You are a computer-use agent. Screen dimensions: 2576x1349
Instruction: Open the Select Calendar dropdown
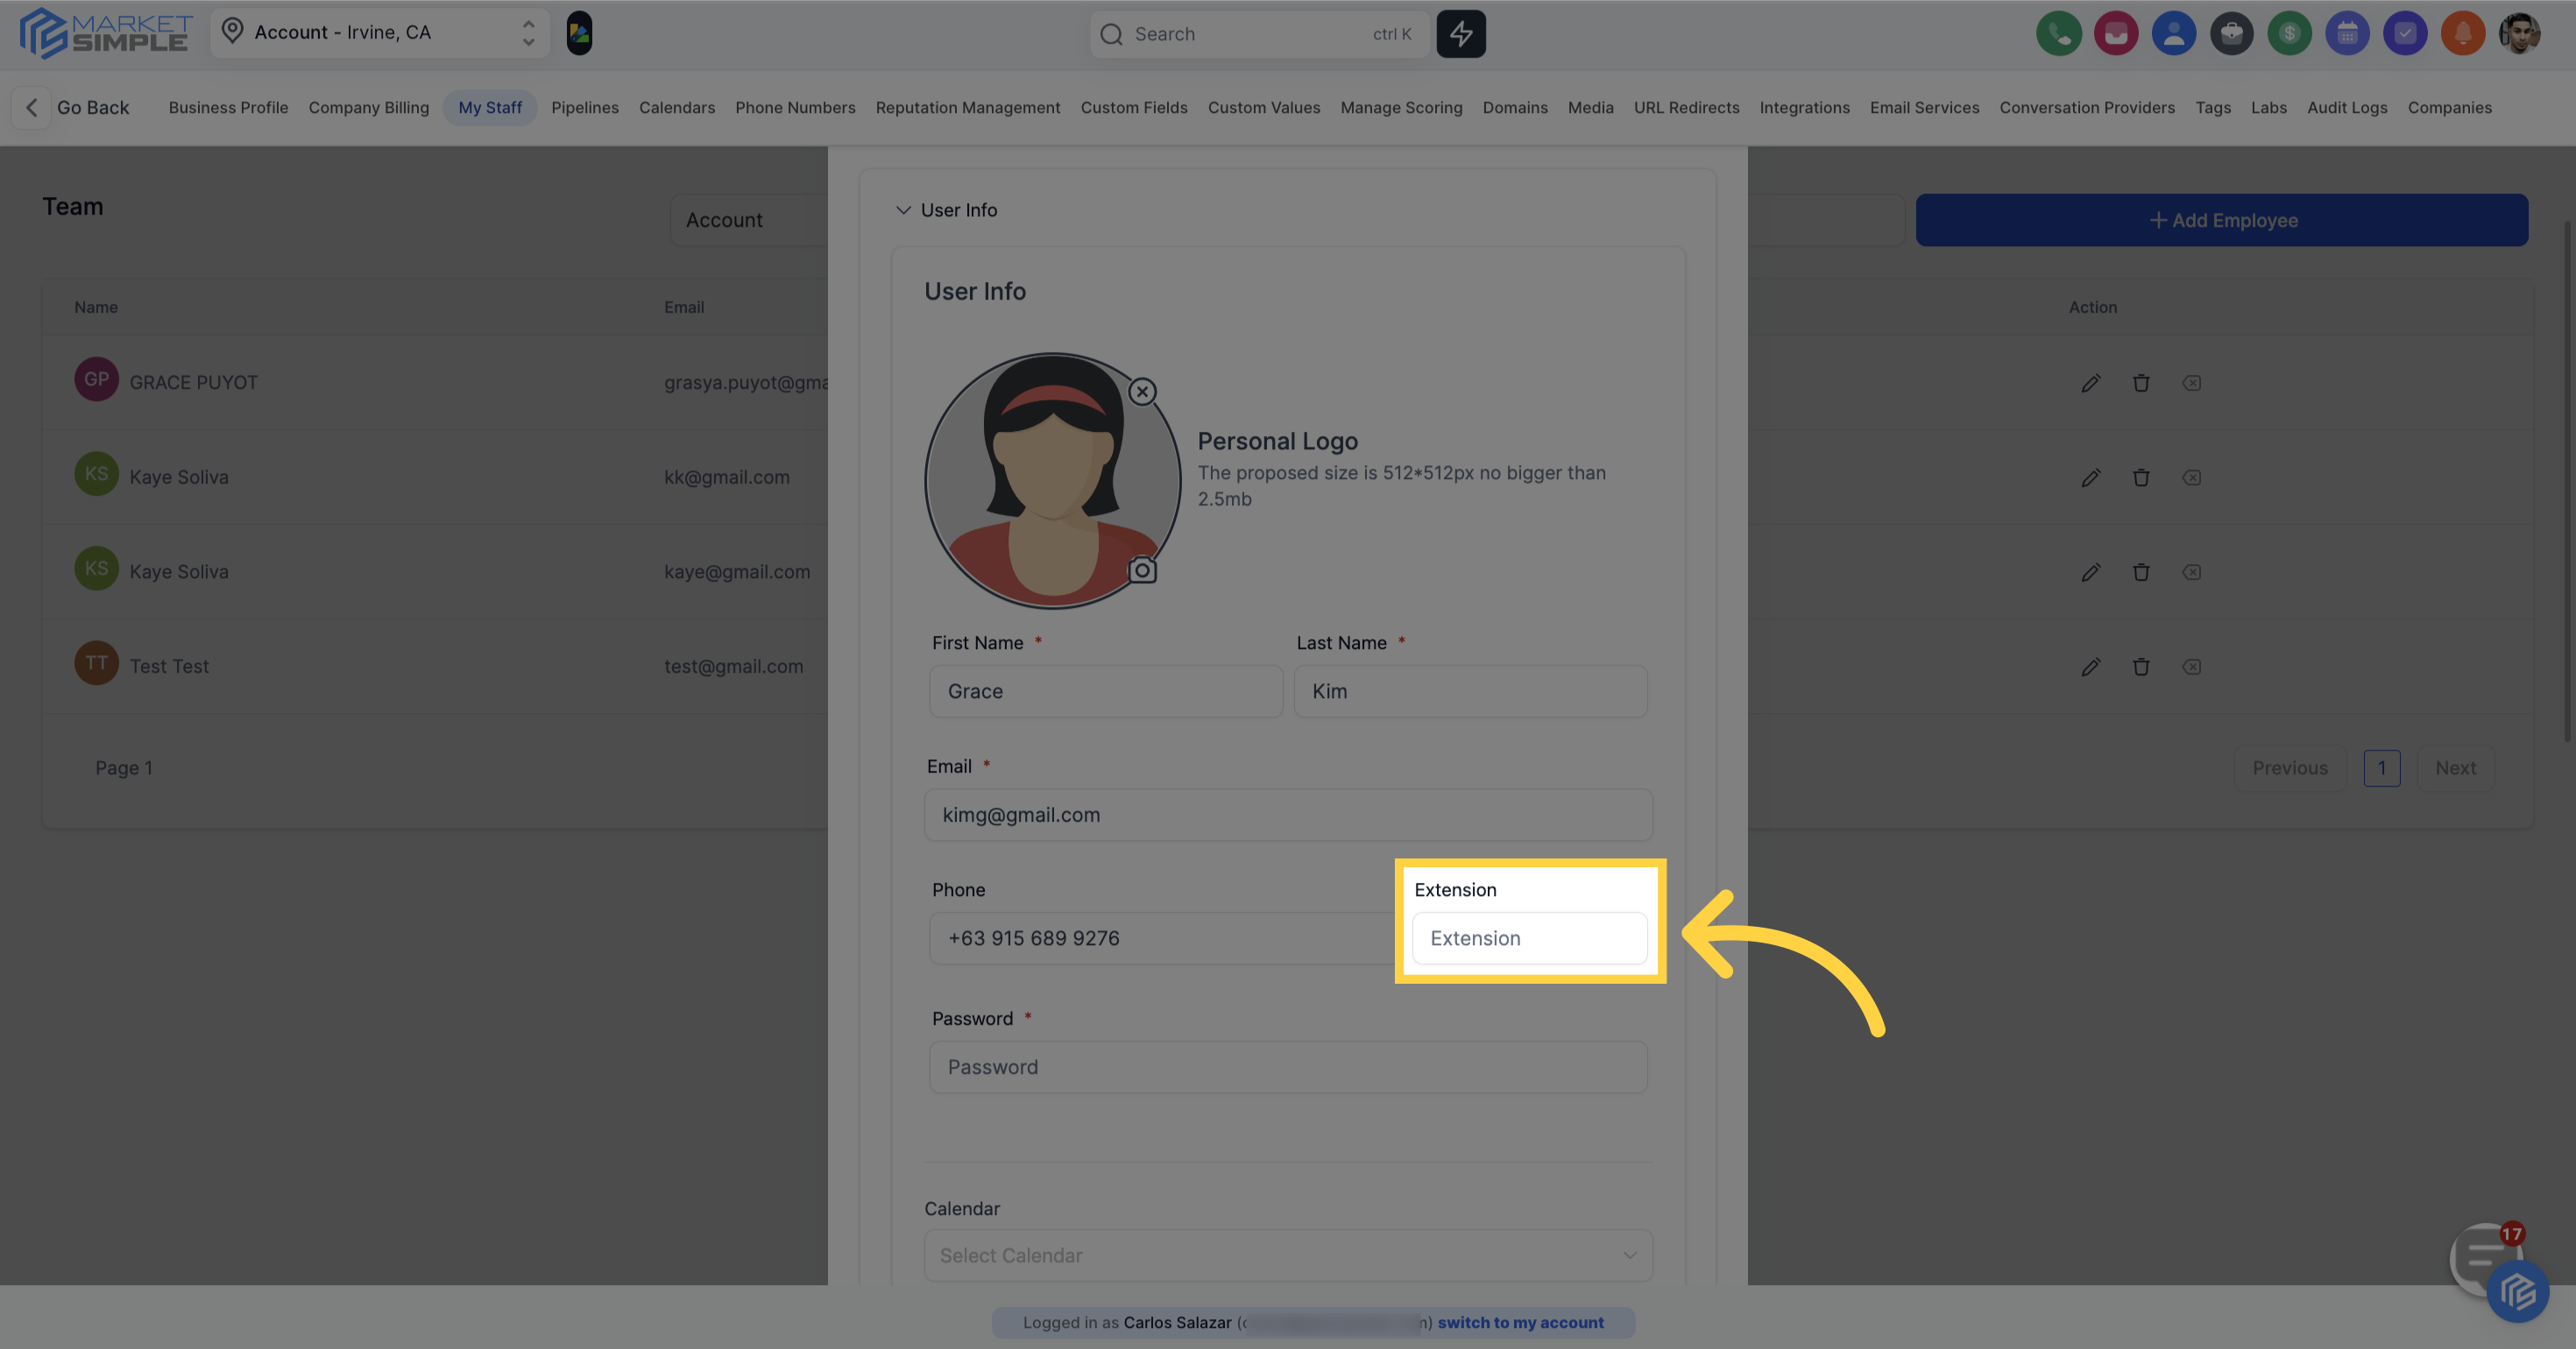(1287, 1255)
